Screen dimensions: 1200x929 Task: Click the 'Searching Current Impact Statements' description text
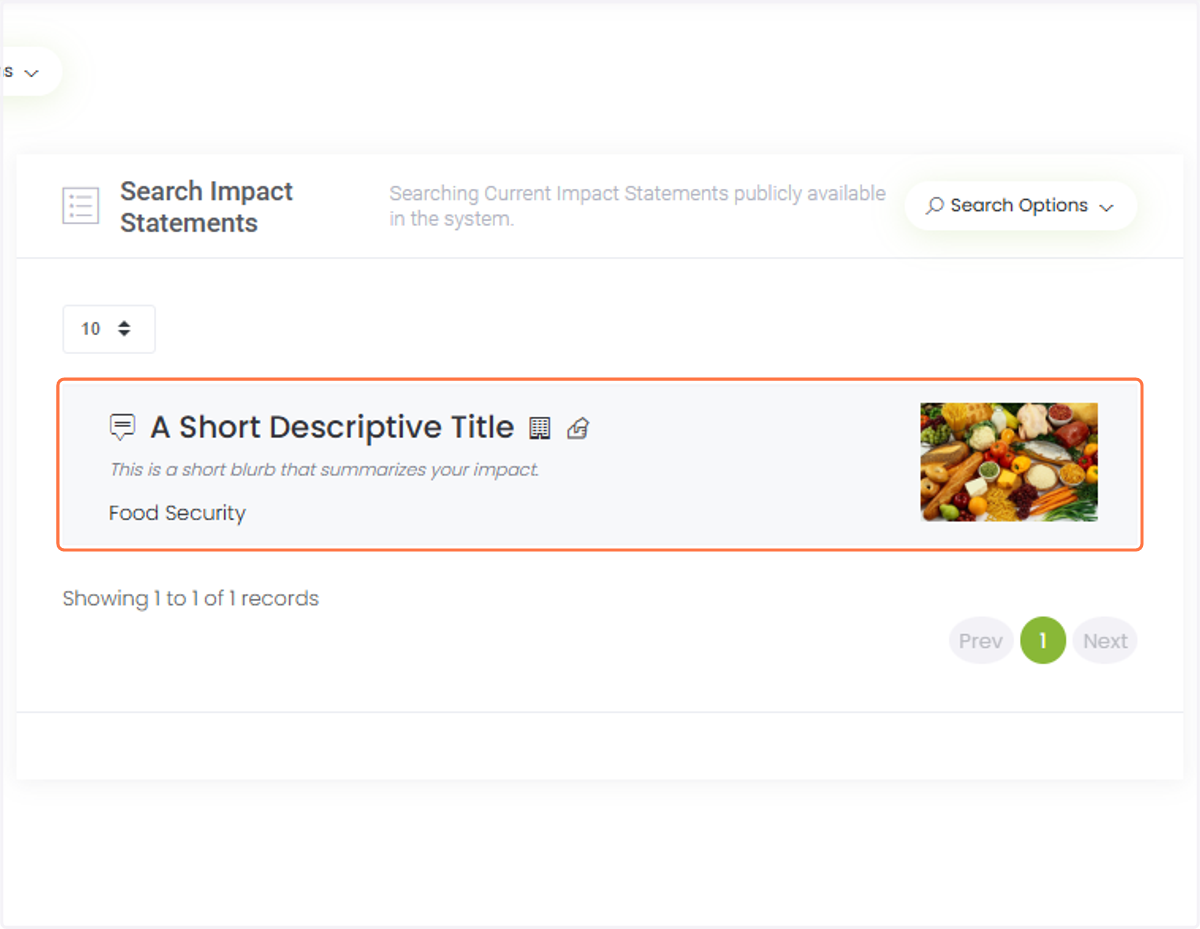pos(637,206)
